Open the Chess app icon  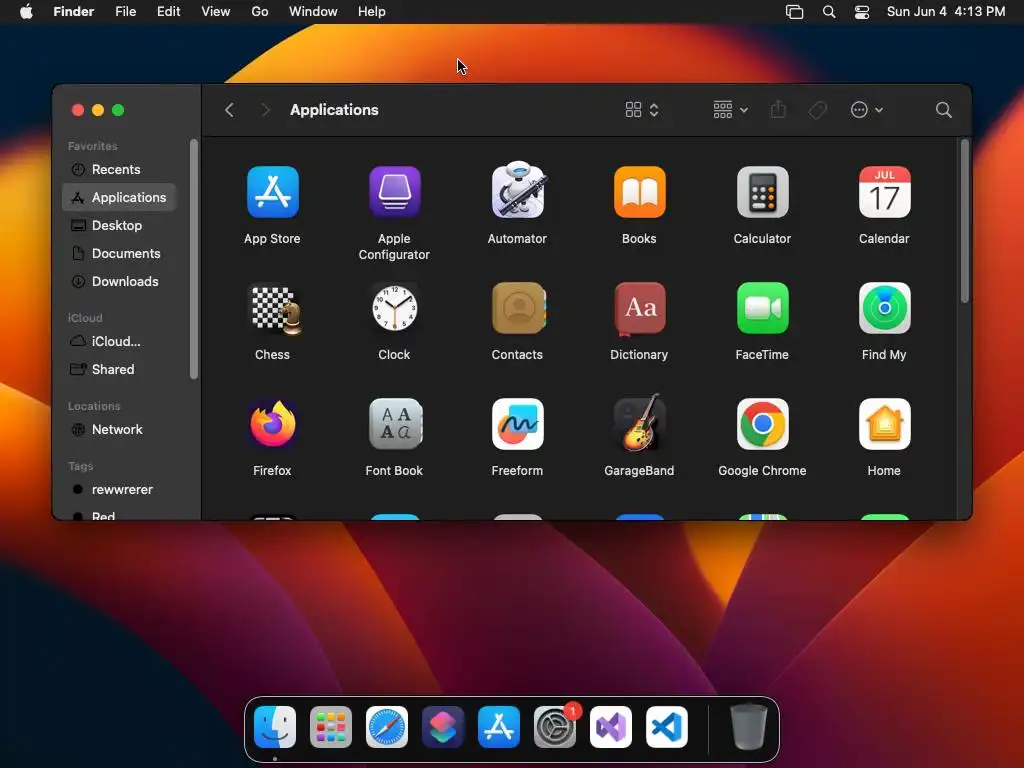coord(276,310)
